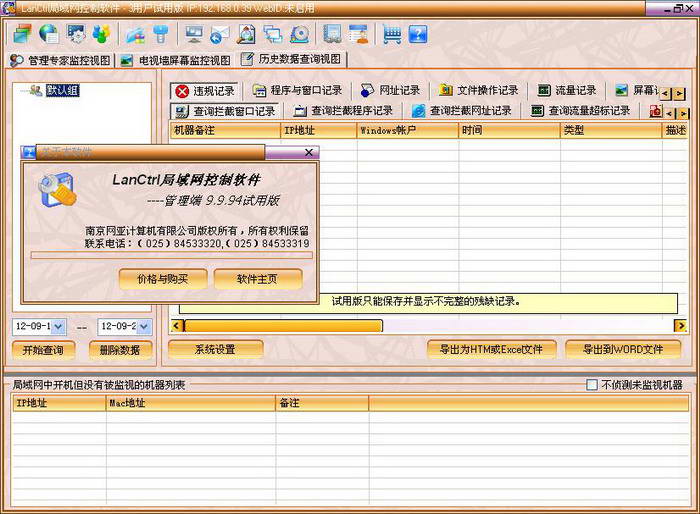Click the colorful user group toolbar icon
This screenshot has height=514, width=700.
point(101,33)
